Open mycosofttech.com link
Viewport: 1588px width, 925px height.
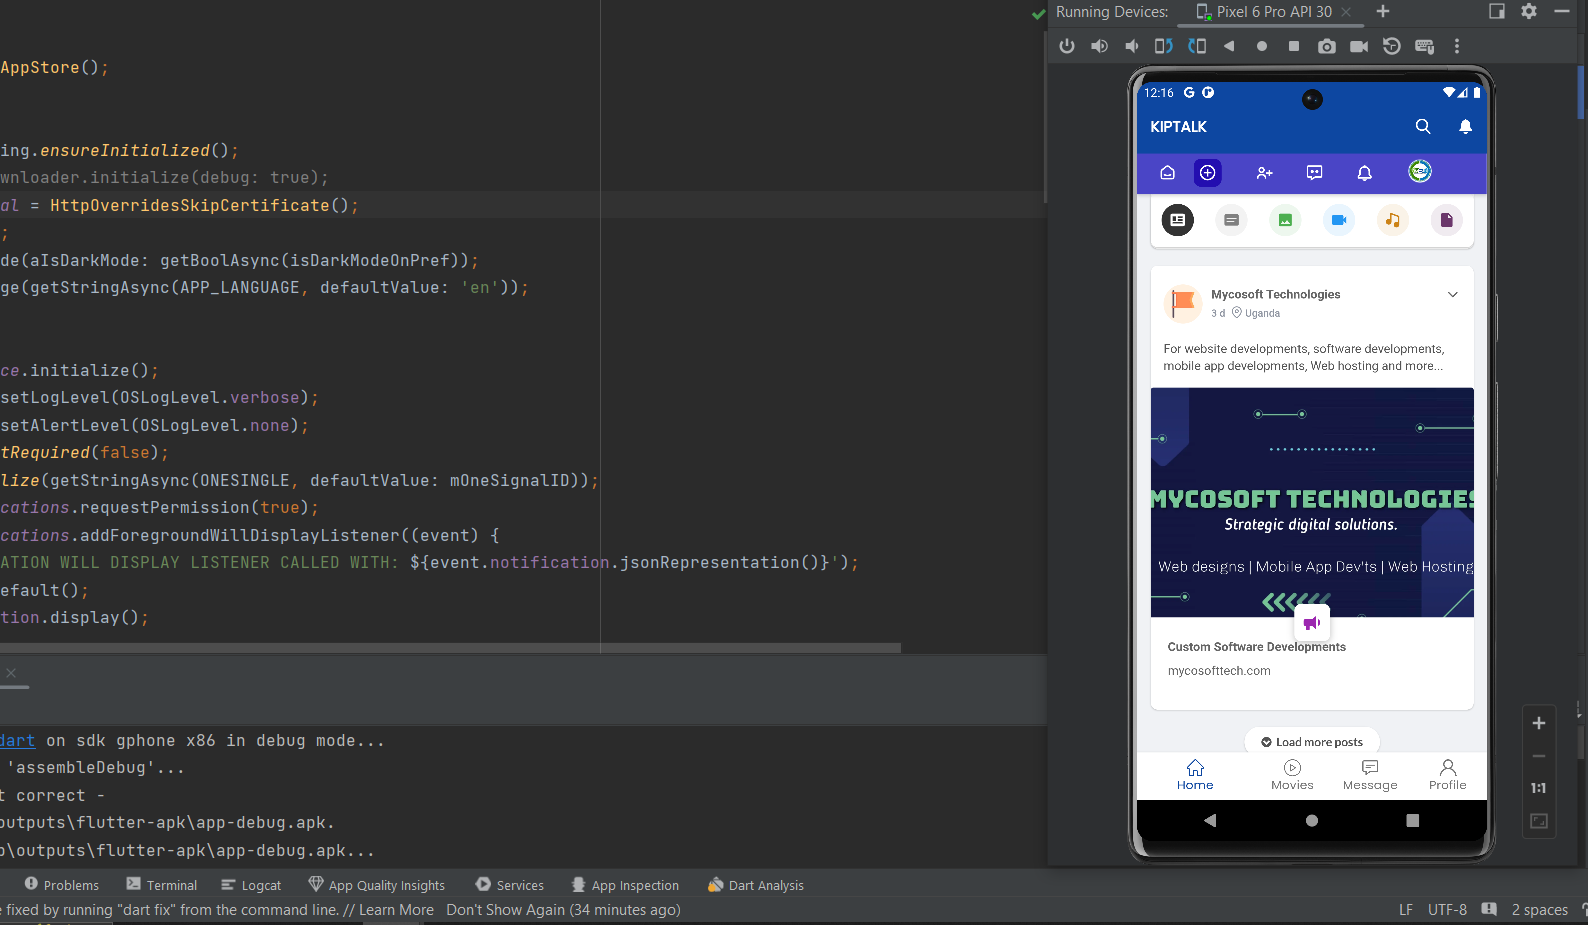point(1219,671)
